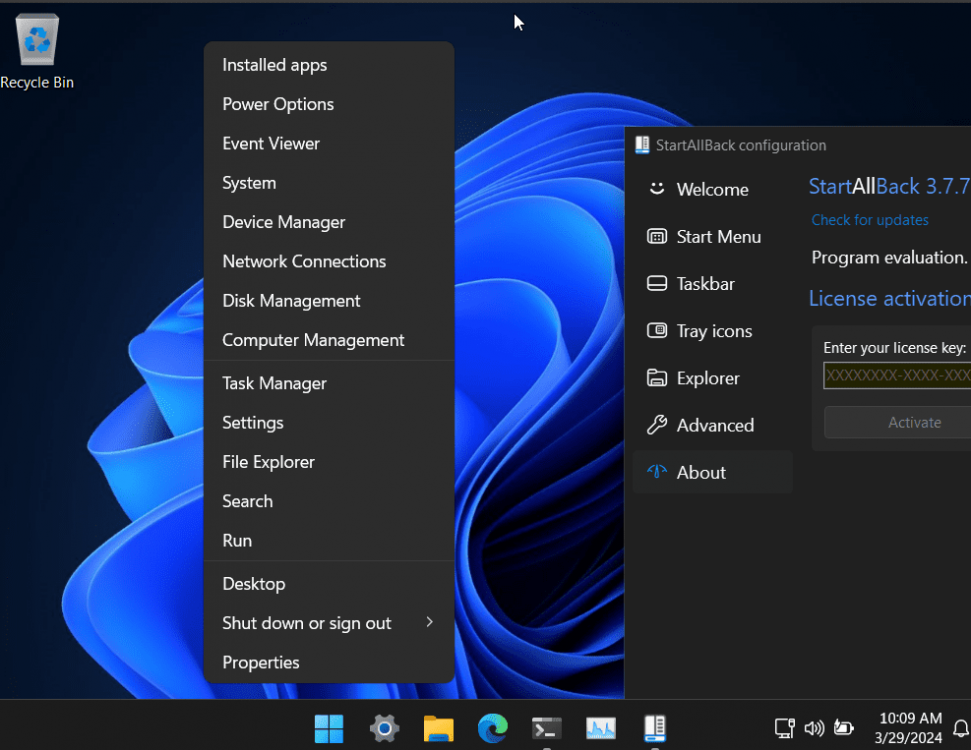Open the notification bell in system tray
971x750 pixels.
pyautogui.click(x=961, y=728)
